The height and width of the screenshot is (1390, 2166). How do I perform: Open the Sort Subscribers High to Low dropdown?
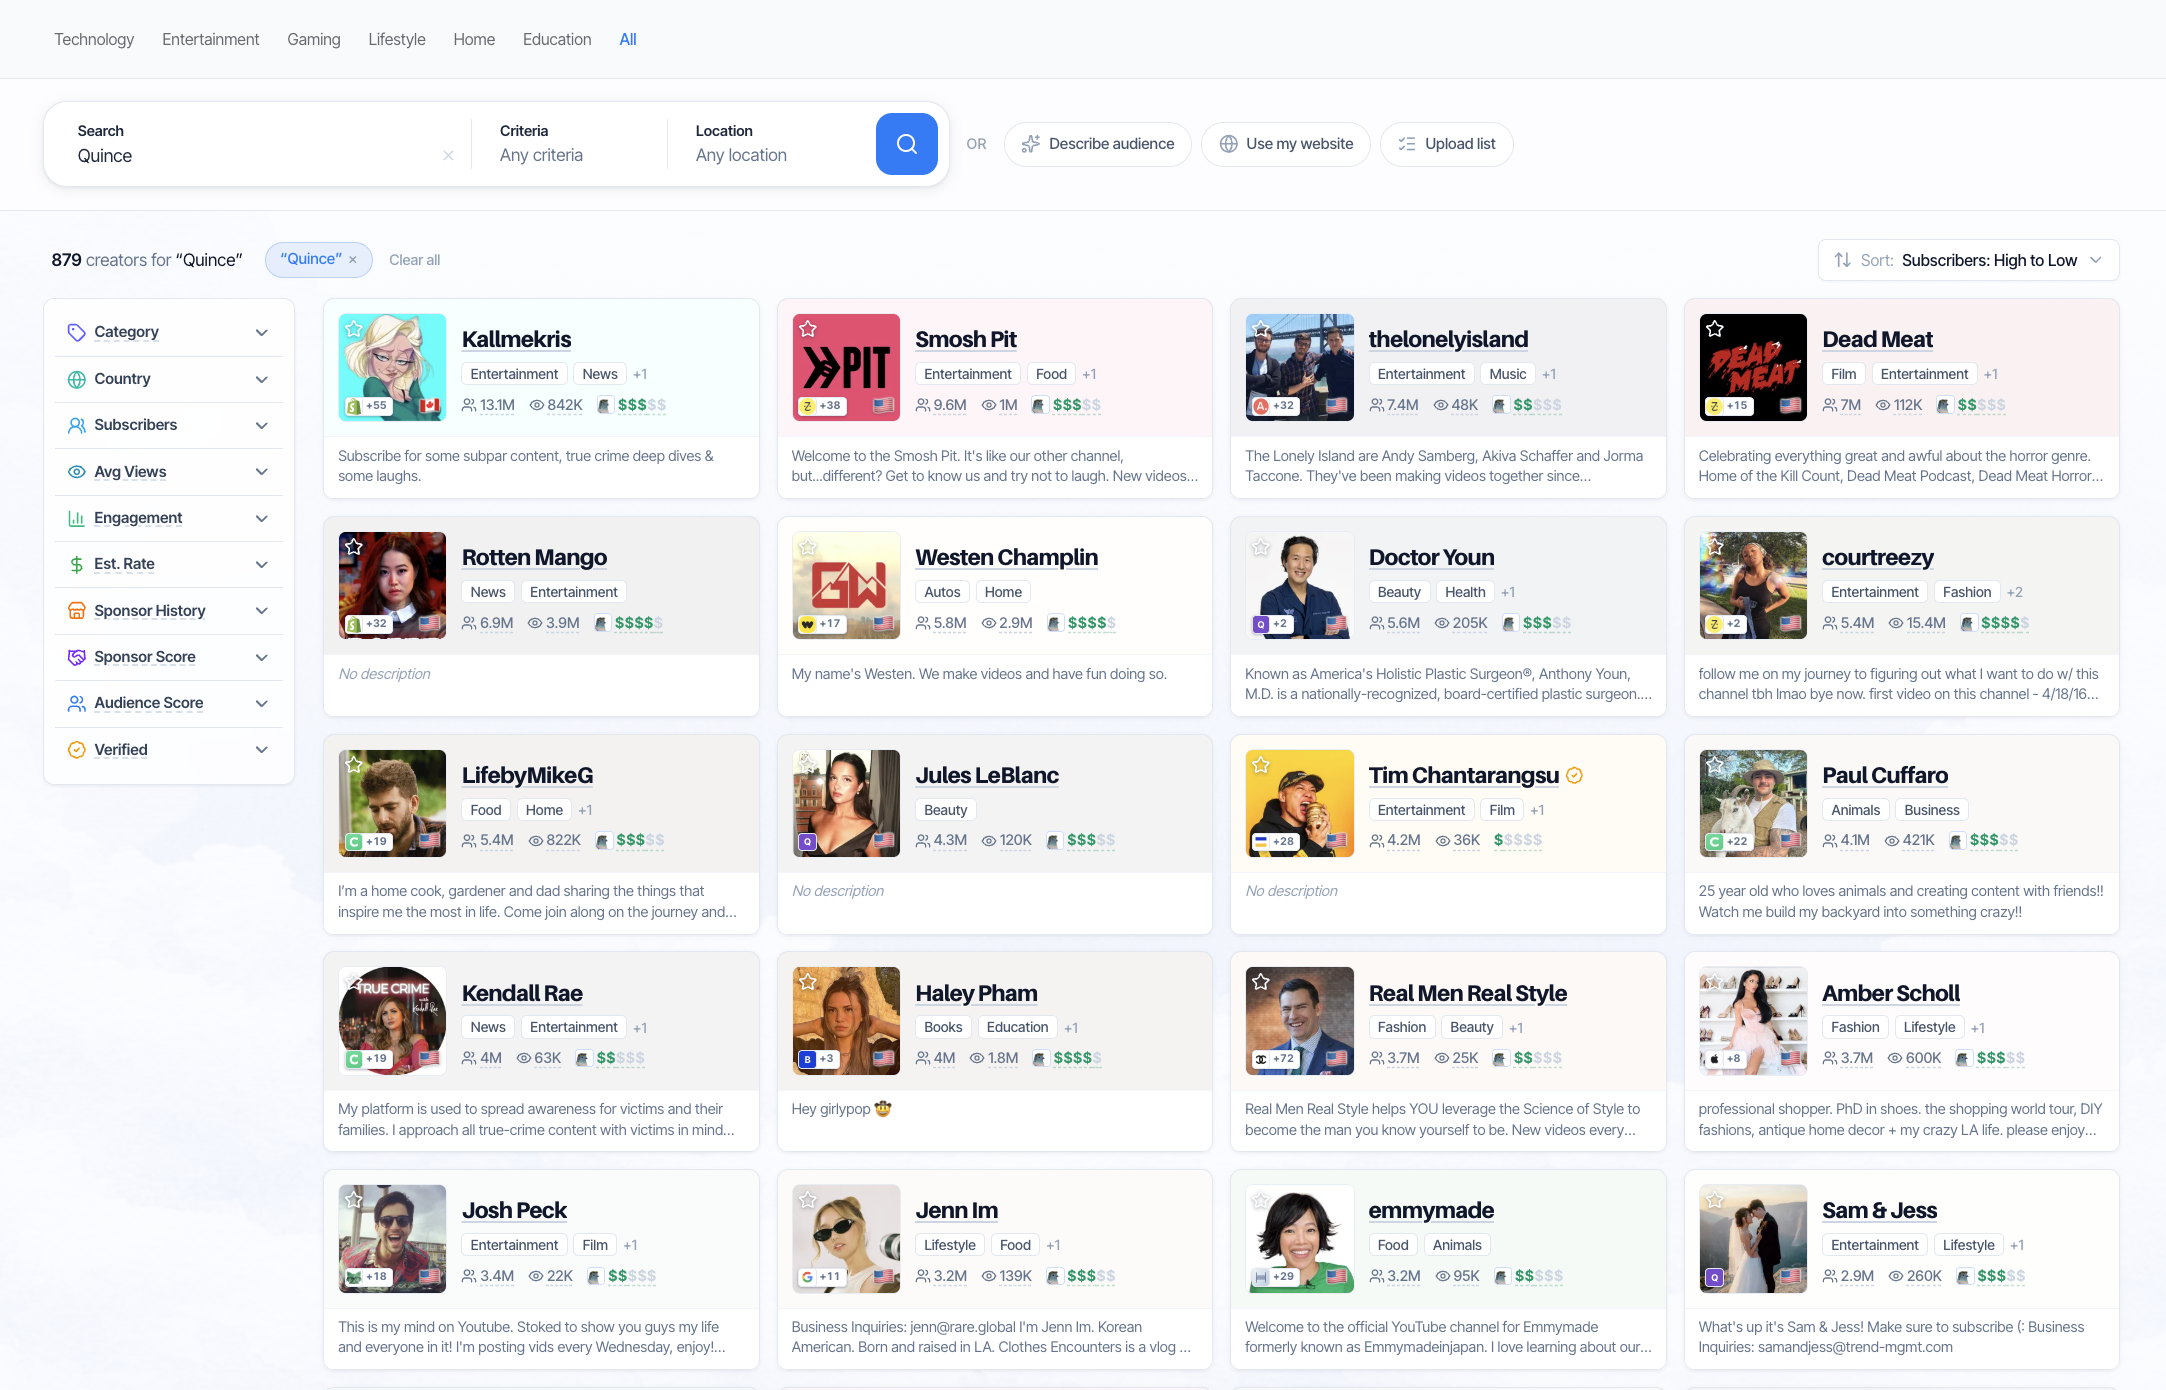1968,260
